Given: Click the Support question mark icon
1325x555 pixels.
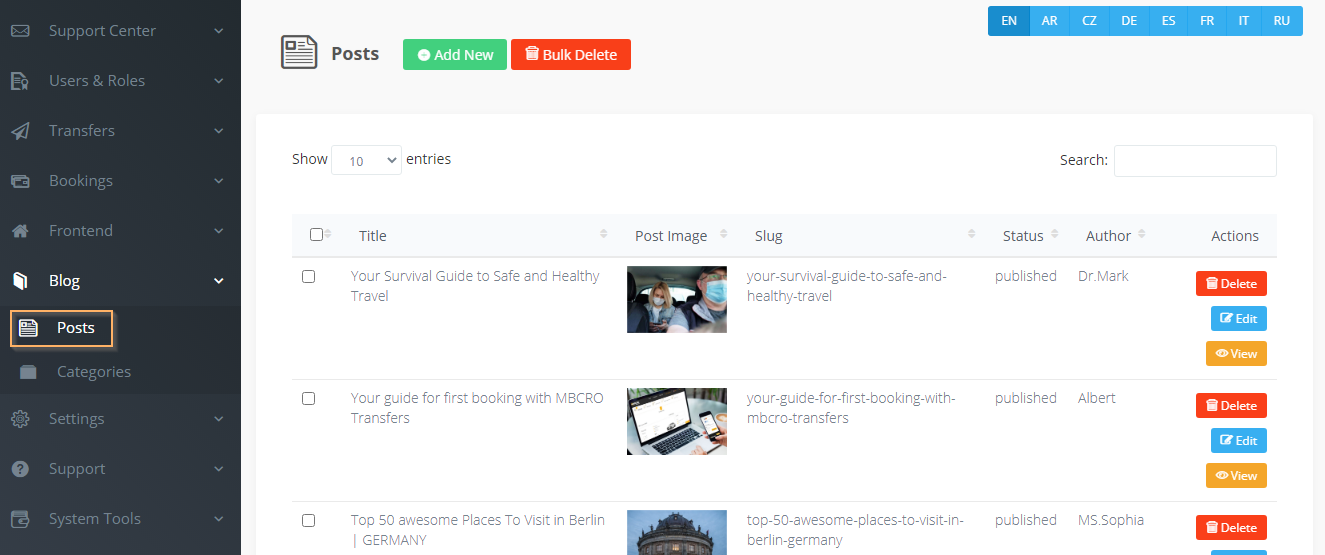Looking at the screenshot, I should pos(20,469).
